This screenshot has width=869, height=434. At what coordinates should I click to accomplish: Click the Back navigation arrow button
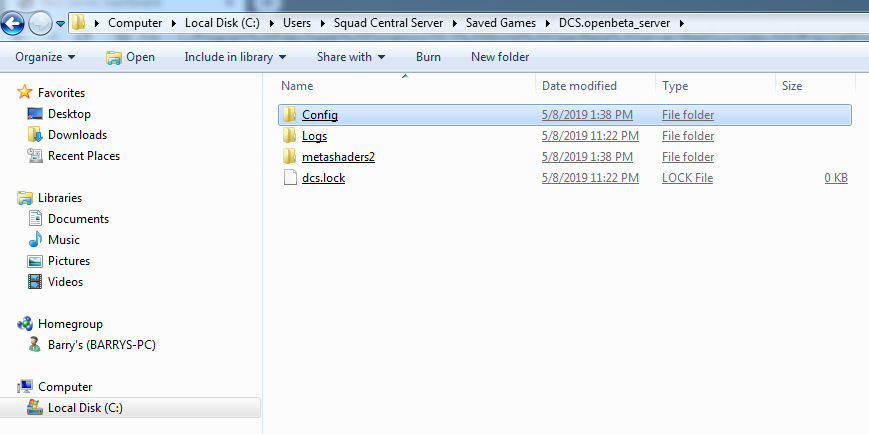(13, 23)
